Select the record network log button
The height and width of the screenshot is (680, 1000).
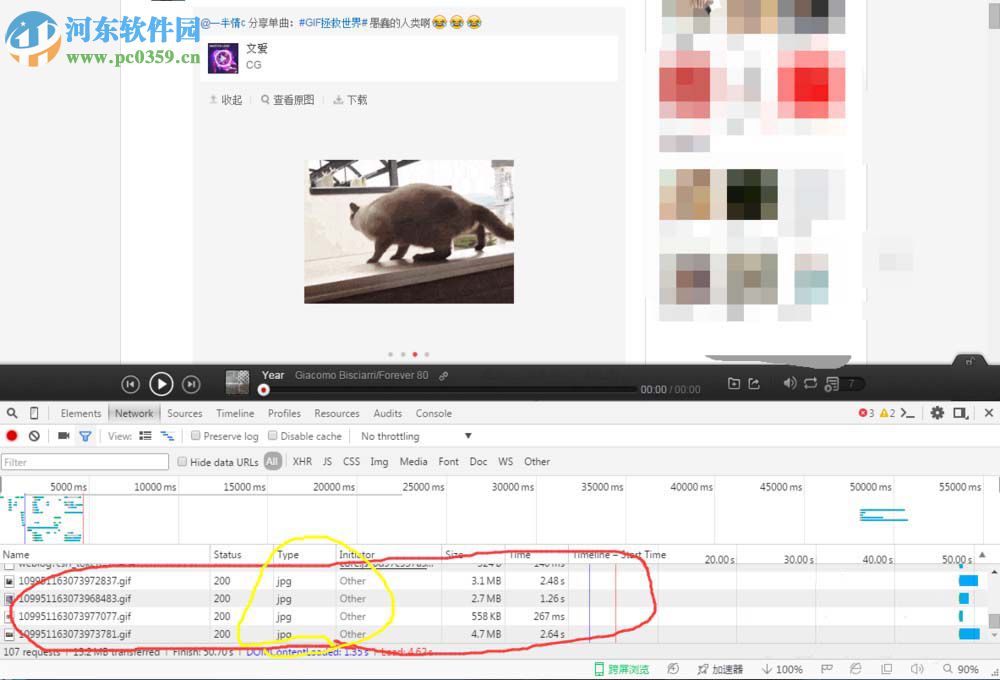coord(12,436)
